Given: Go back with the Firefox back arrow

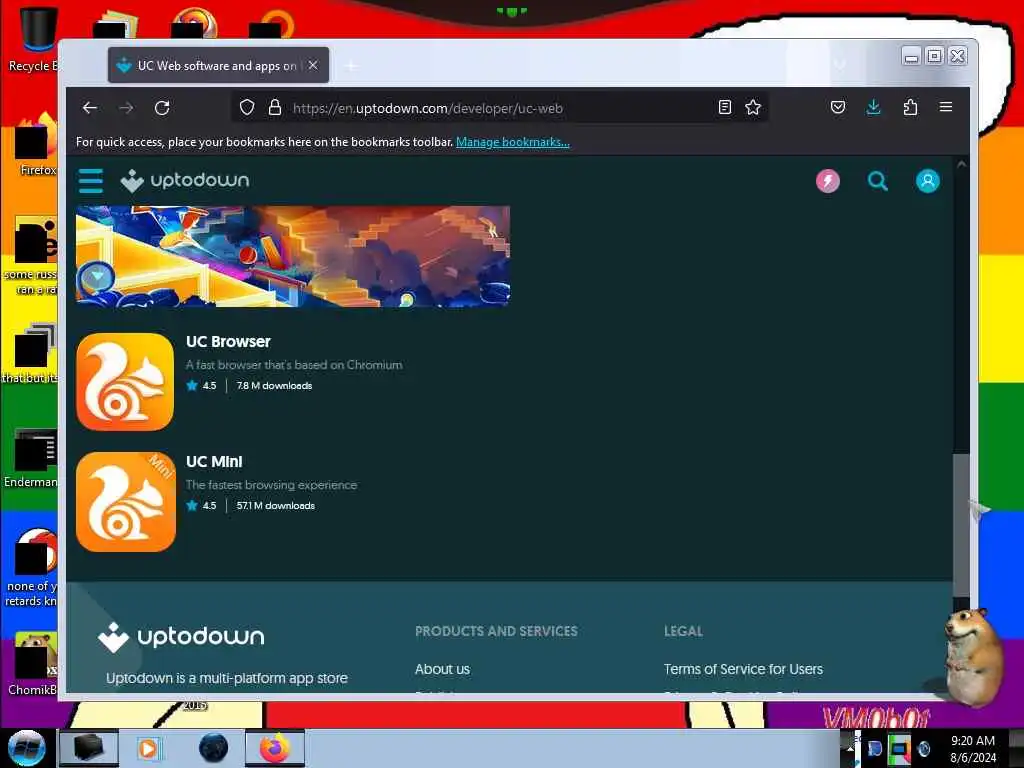Looking at the screenshot, I should pyautogui.click(x=89, y=108).
